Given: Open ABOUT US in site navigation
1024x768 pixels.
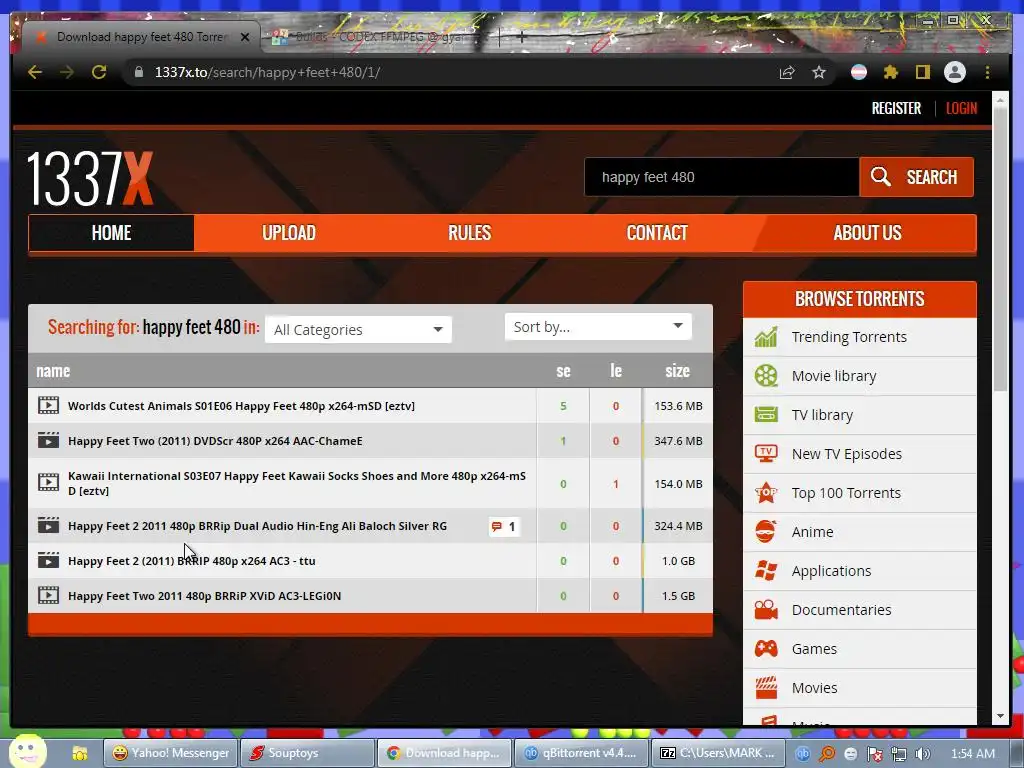Looking at the screenshot, I should (x=867, y=232).
